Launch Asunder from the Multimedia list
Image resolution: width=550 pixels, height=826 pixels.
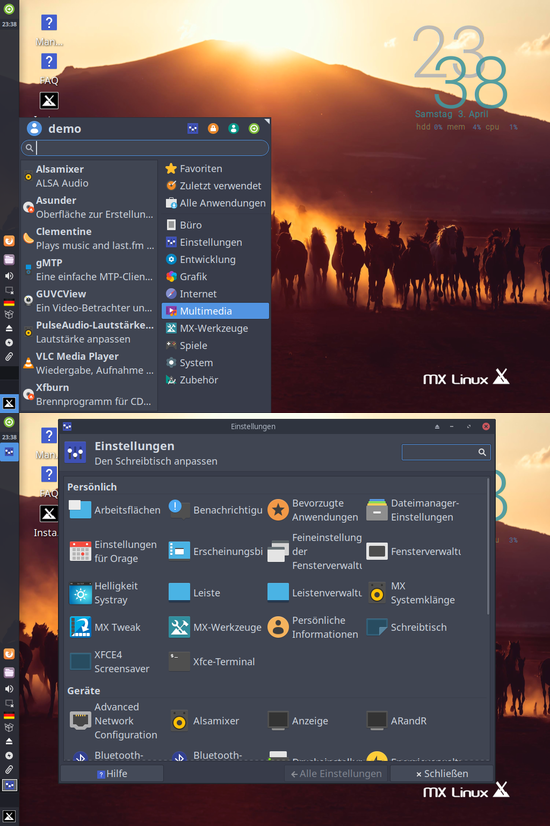89,207
